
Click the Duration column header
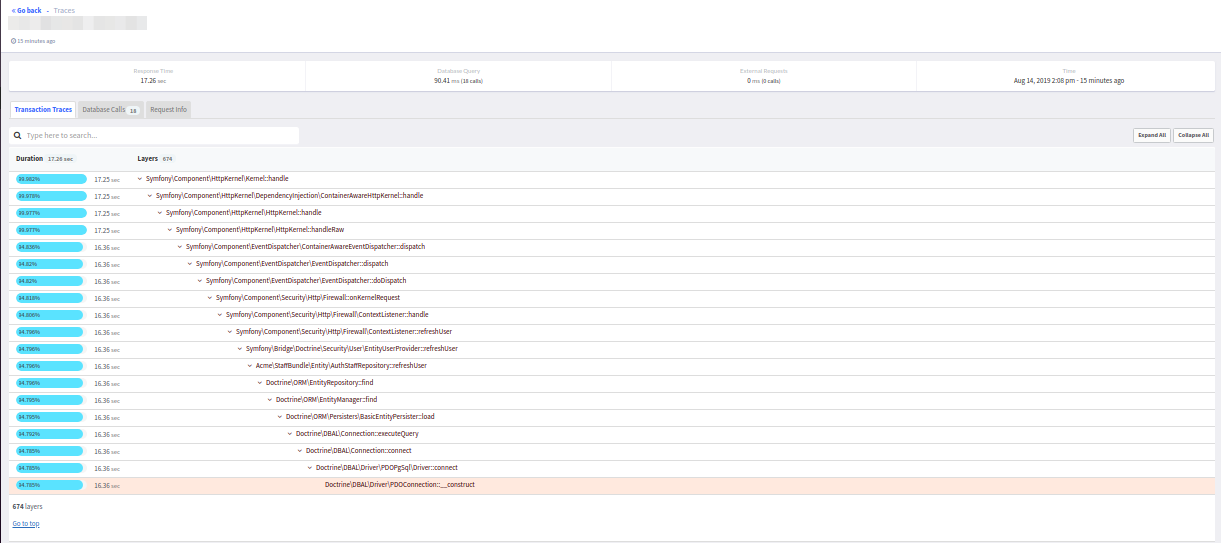29,159
